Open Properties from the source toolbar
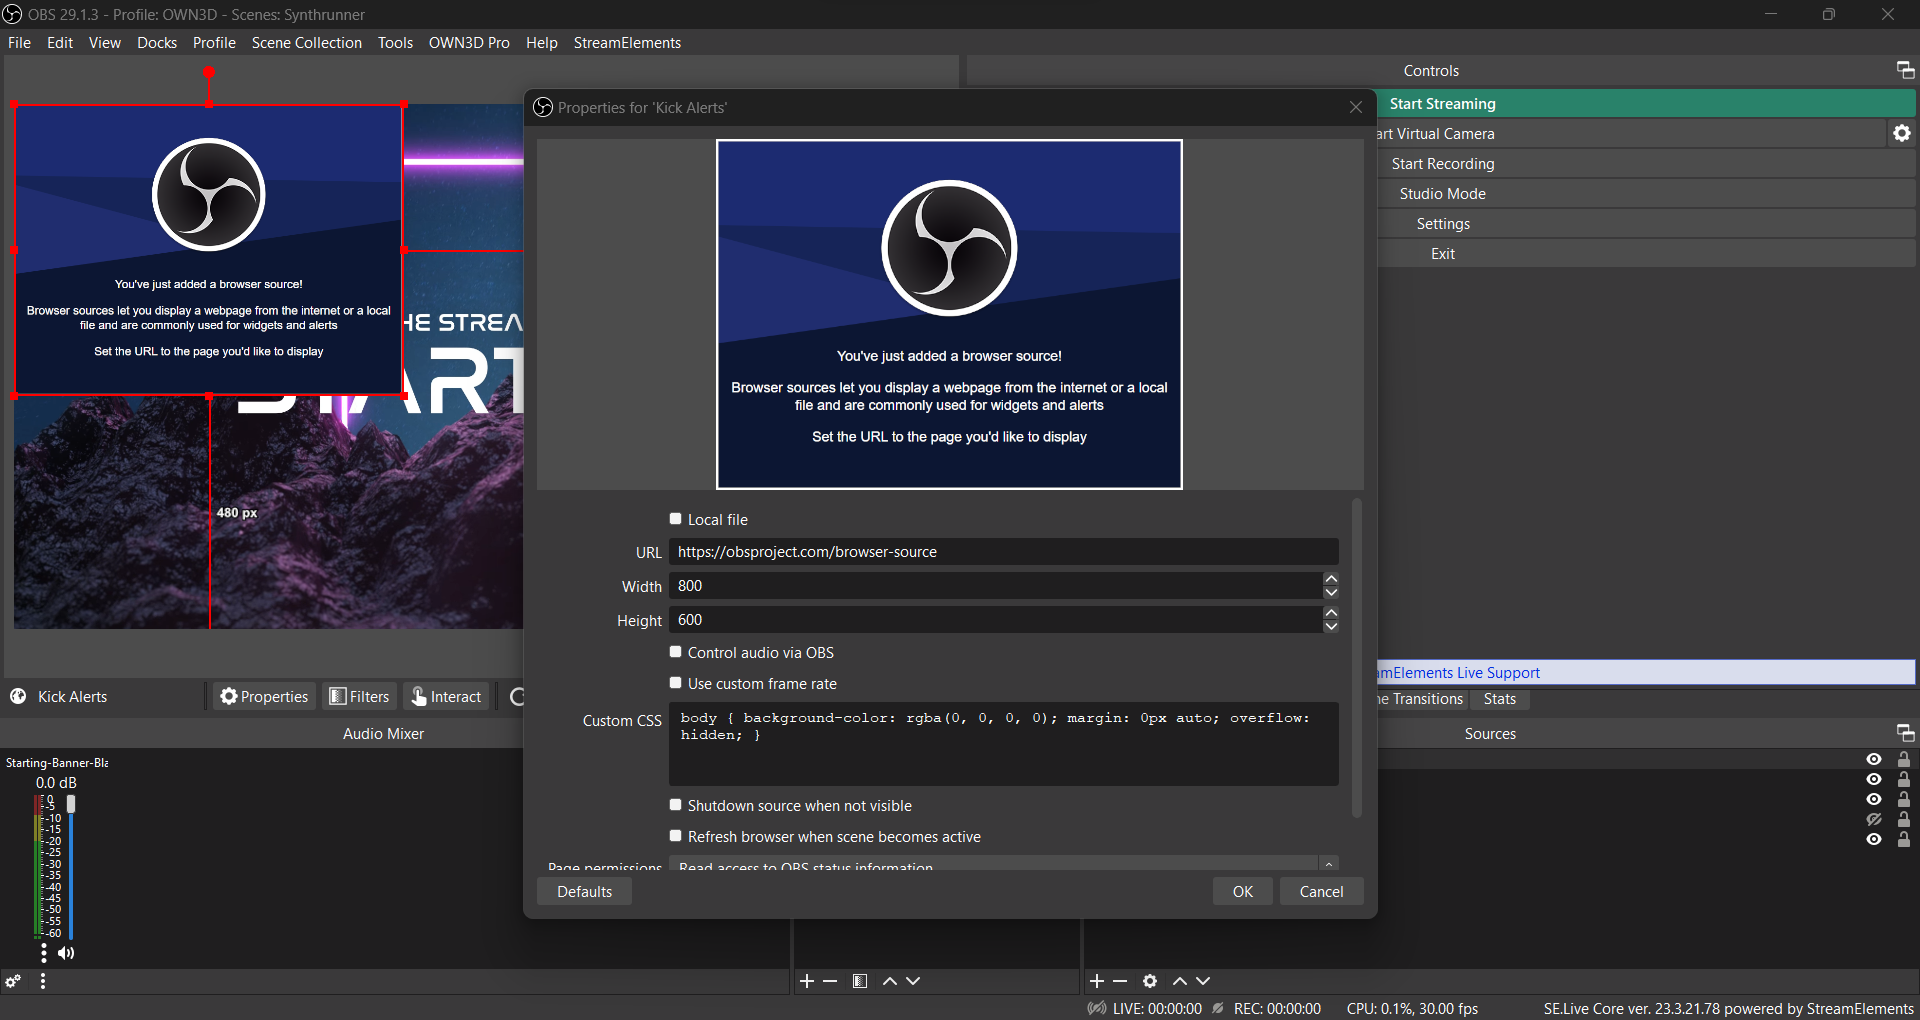 pyautogui.click(x=264, y=696)
